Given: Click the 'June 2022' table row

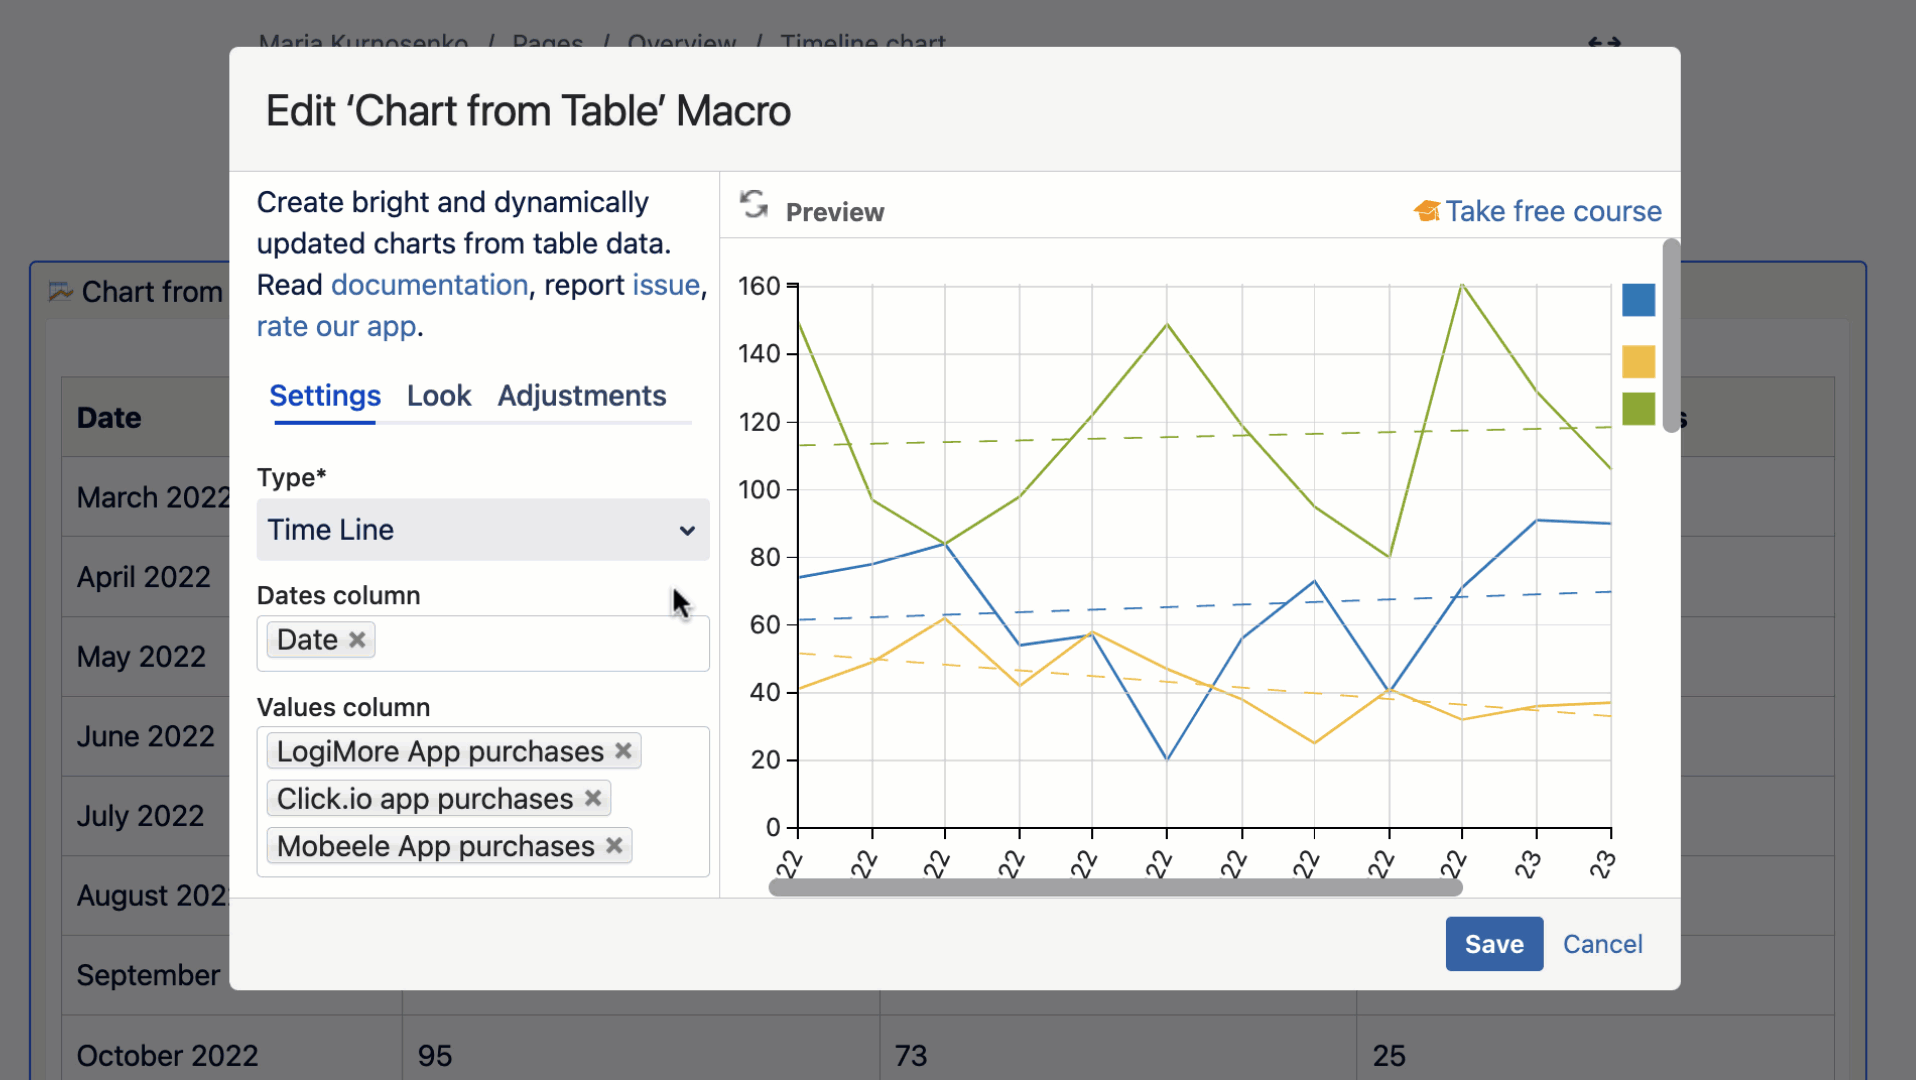Looking at the screenshot, I should (146, 736).
